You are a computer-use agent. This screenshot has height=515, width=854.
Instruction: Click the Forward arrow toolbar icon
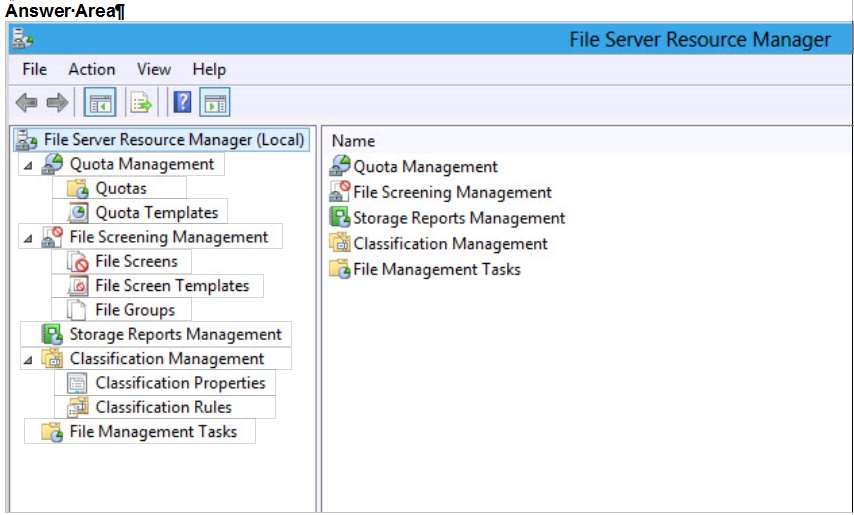pyautogui.click(x=57, y=102)
